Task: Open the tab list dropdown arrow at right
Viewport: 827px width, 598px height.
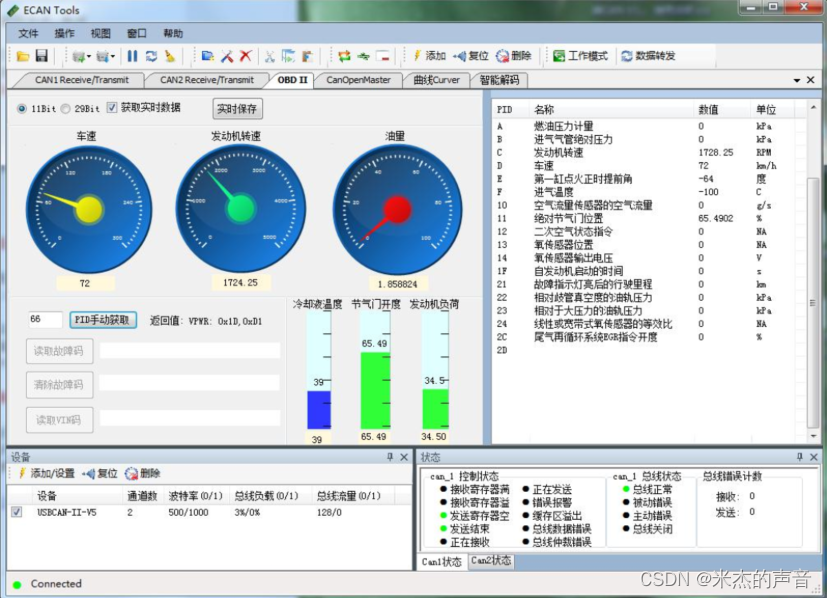Action: pyautogui.click(x=797, y=80)
